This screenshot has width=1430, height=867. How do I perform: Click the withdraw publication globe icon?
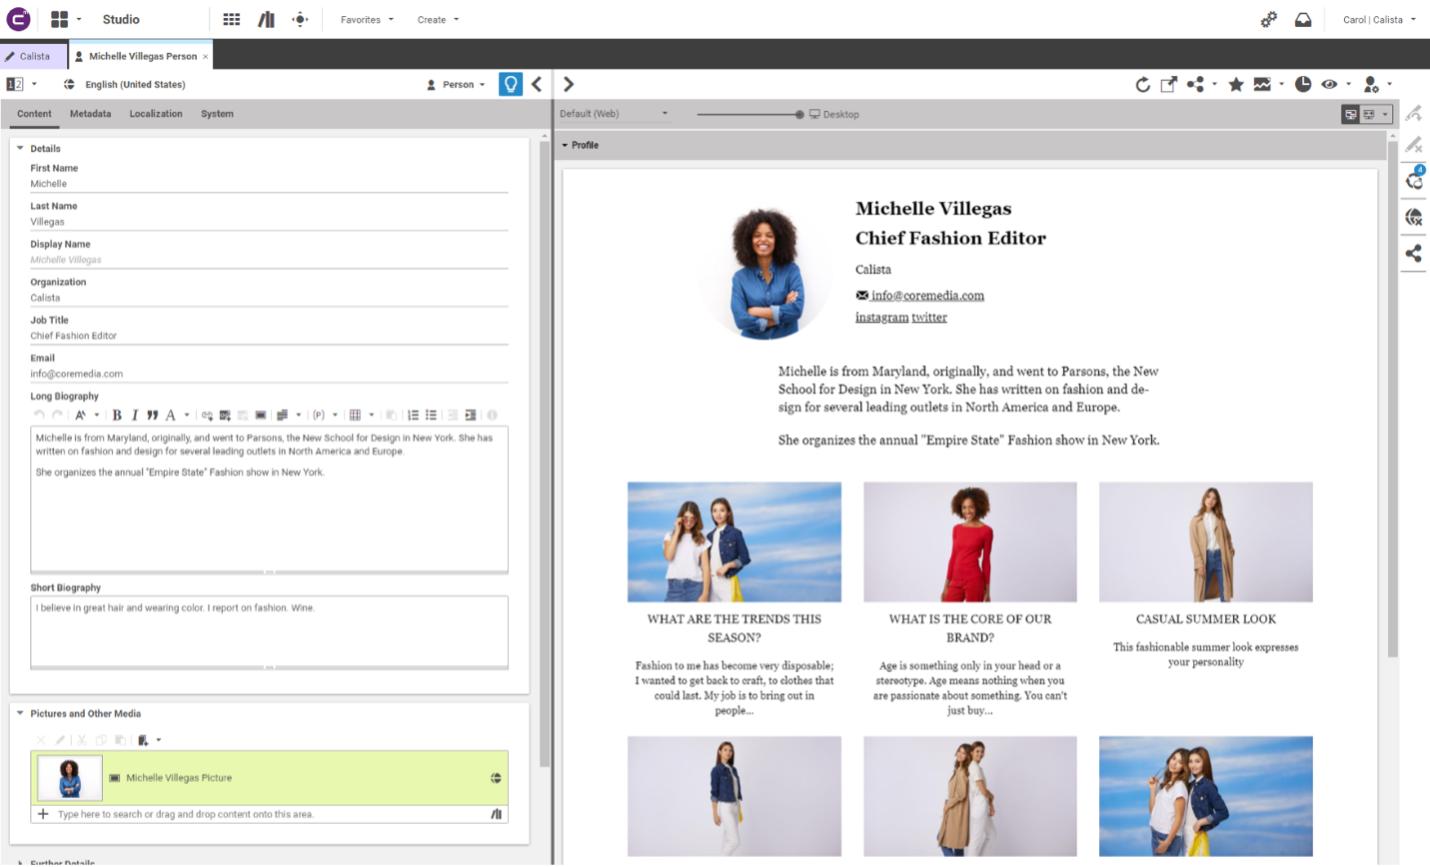point(1414,217)
